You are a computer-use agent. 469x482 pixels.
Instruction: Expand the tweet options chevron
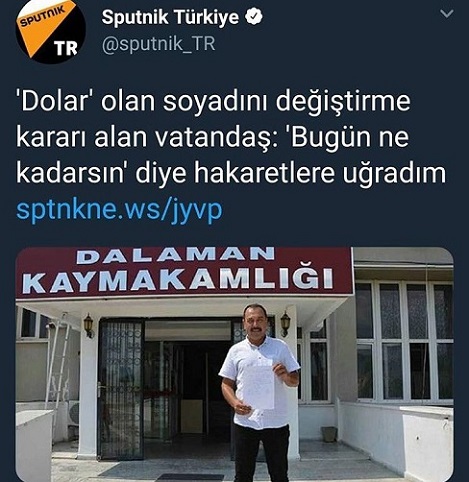[x=446, y=14]
